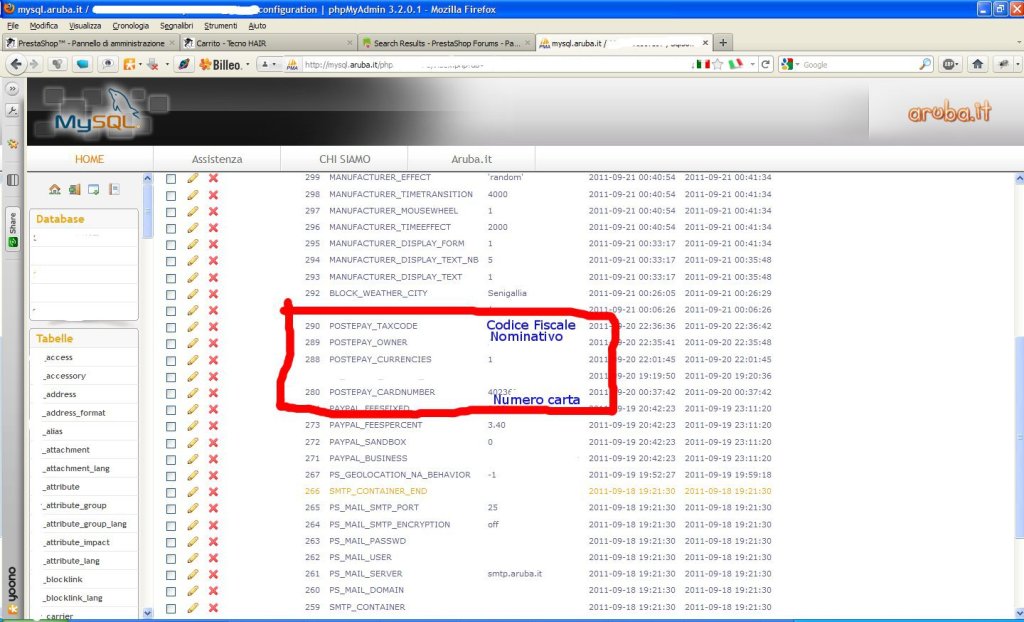1024x622 pixels.
Task: Delete row 292 BLOCK_WEATHER_CITY with red X
Action: (x=213, y=293)
